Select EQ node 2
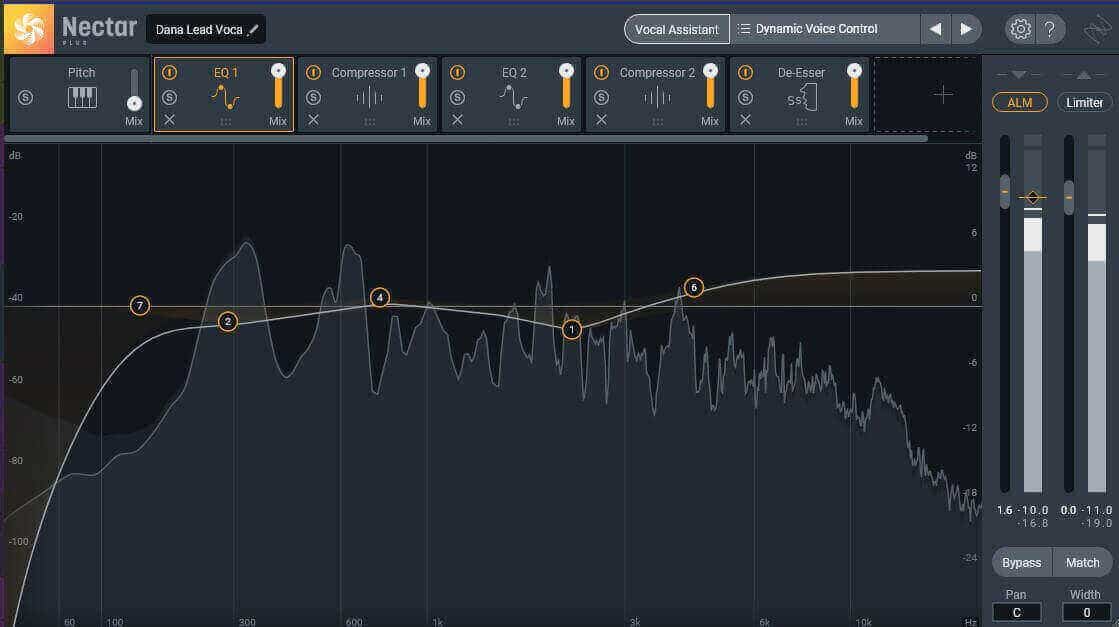 pos(228,322)
